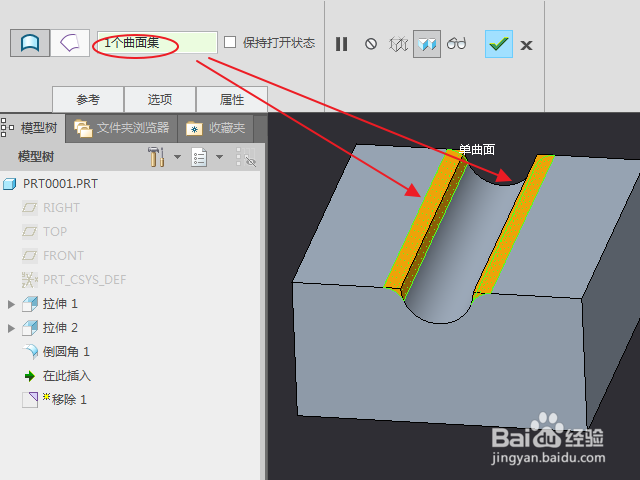Toggle unattached wireframe preview icon

[x=398, y=44]
